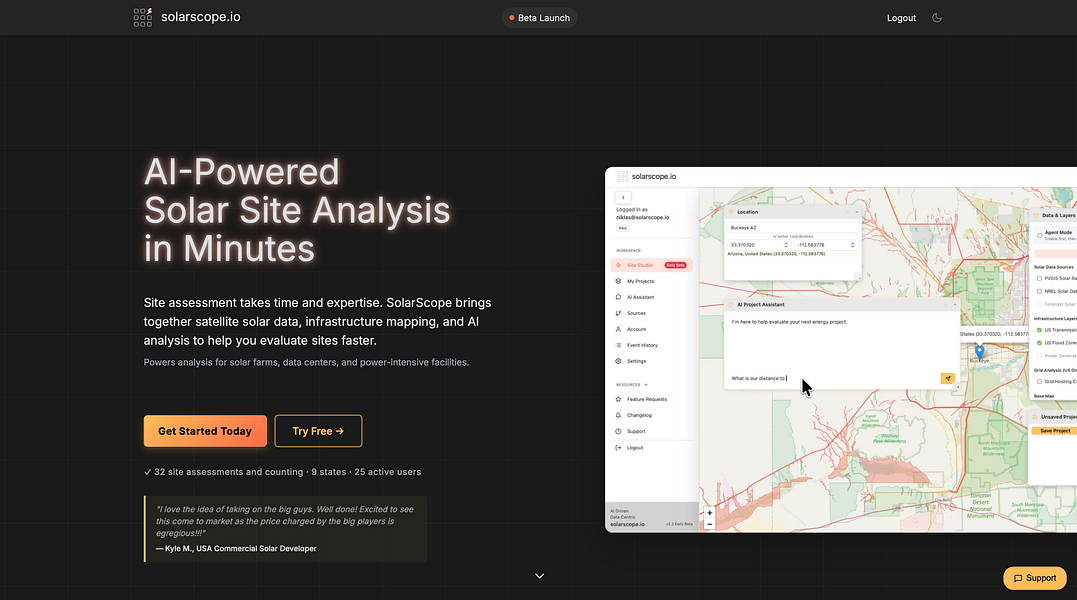Click the longitude stepper arrows

coord(852,245)
